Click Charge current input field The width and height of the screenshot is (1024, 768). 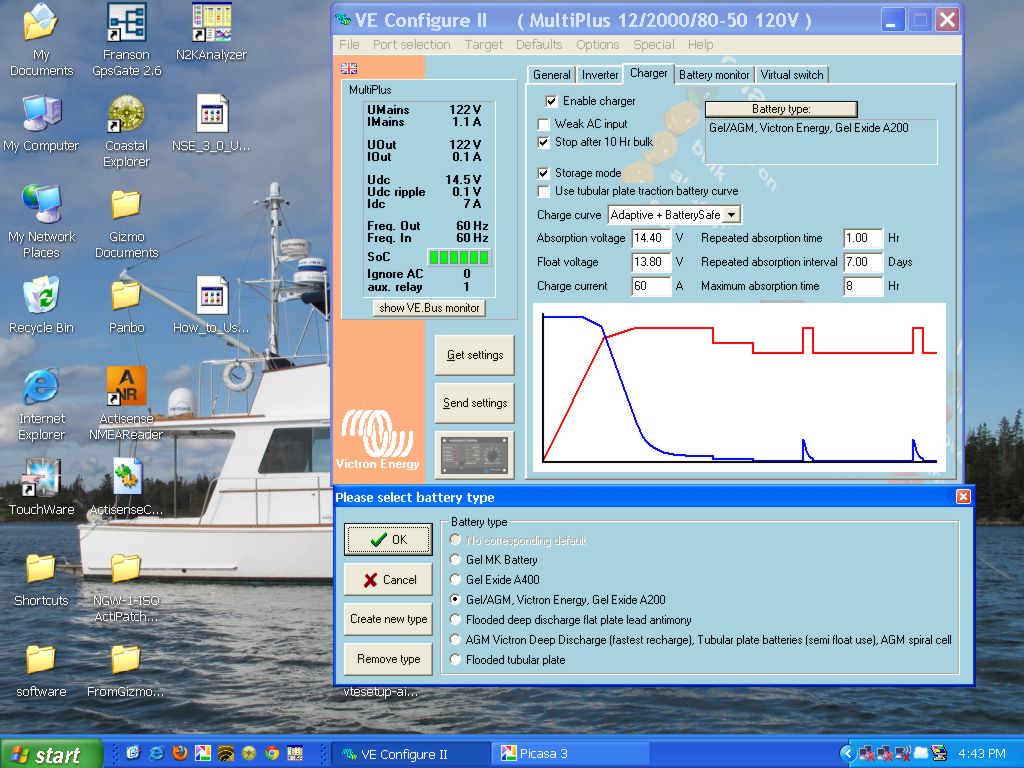(x=650, y=286)
